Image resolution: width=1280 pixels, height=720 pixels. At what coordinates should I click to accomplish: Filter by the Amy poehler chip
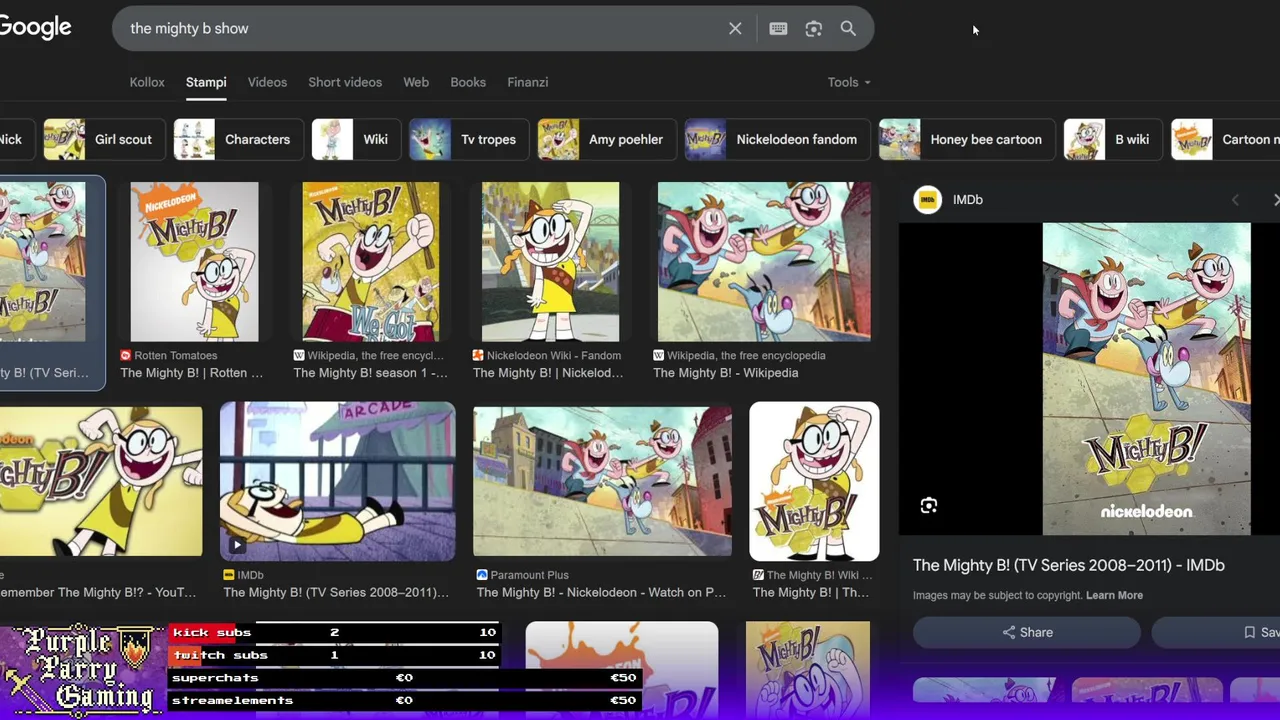[606, 140]
